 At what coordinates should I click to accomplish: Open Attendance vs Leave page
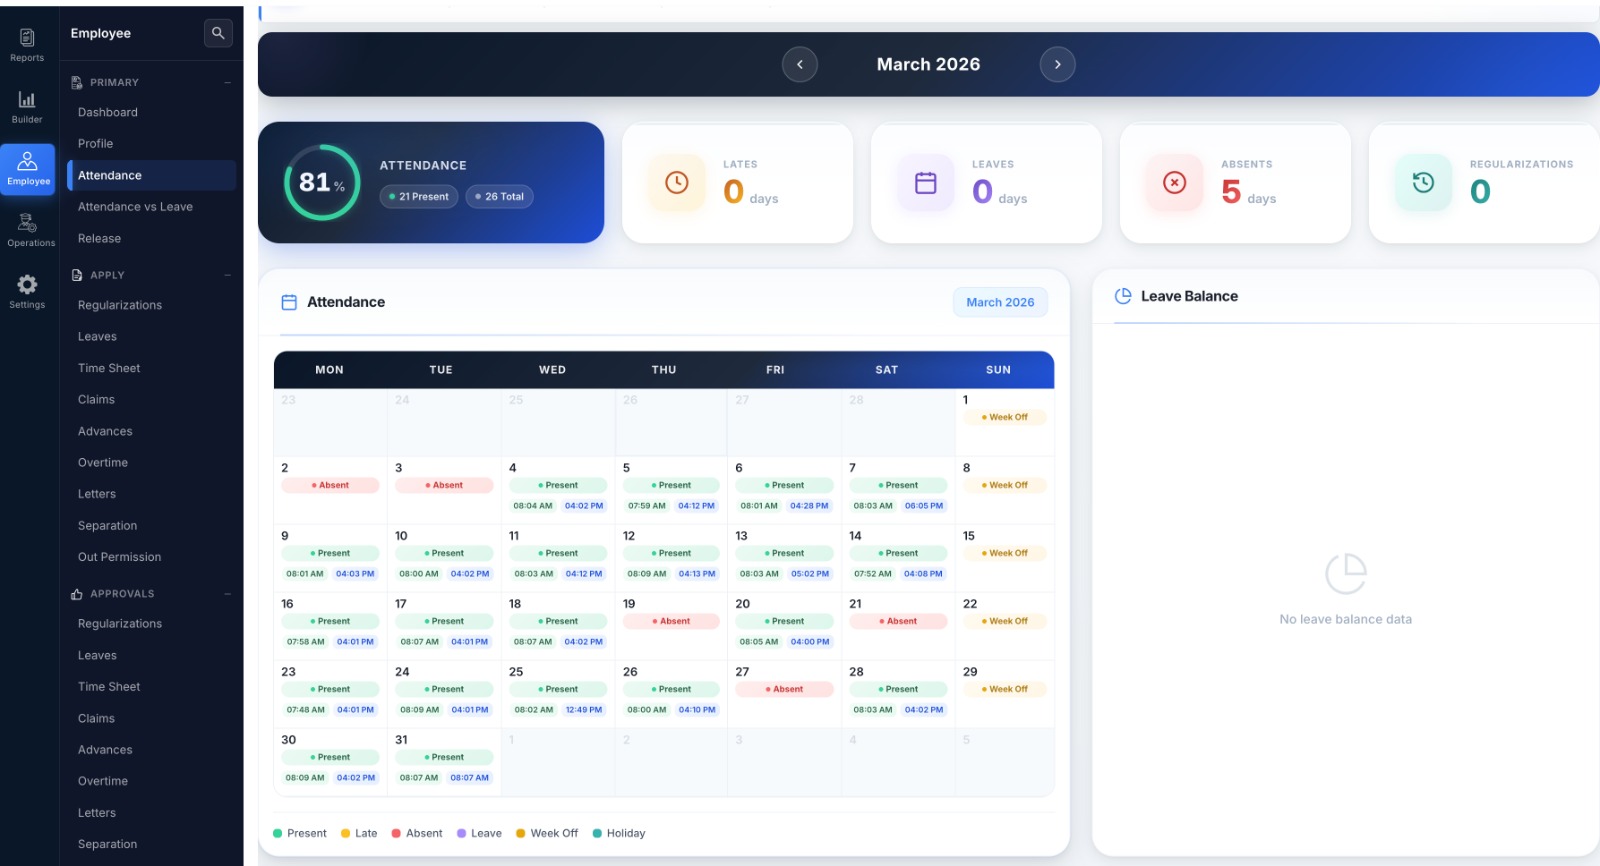tap(135, 207)
